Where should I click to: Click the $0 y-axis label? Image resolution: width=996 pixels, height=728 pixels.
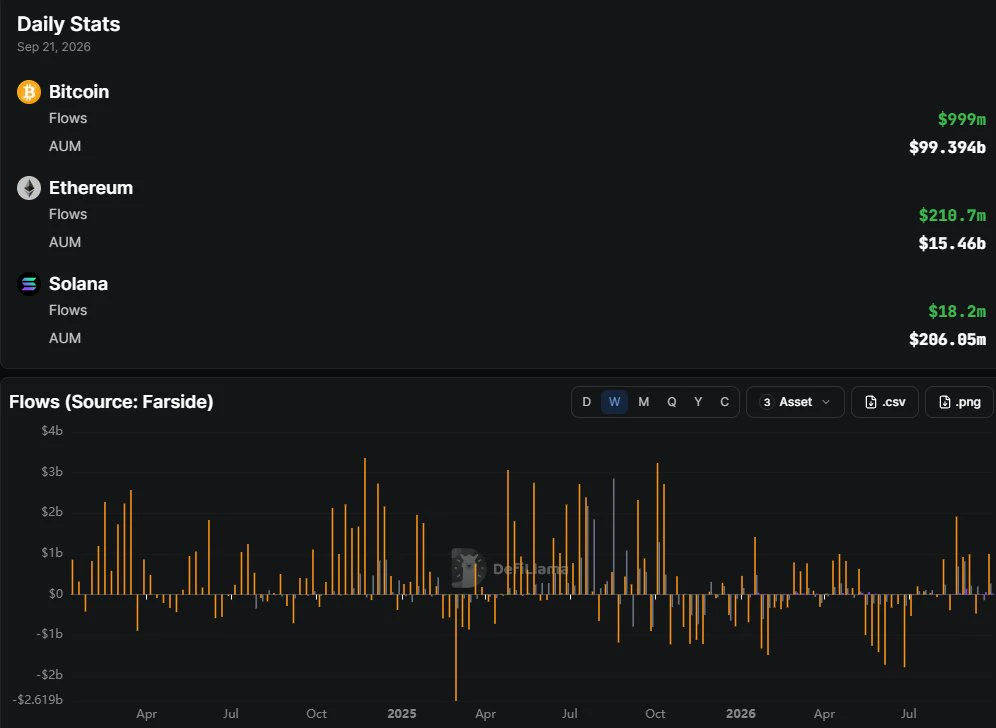[56, 594]
